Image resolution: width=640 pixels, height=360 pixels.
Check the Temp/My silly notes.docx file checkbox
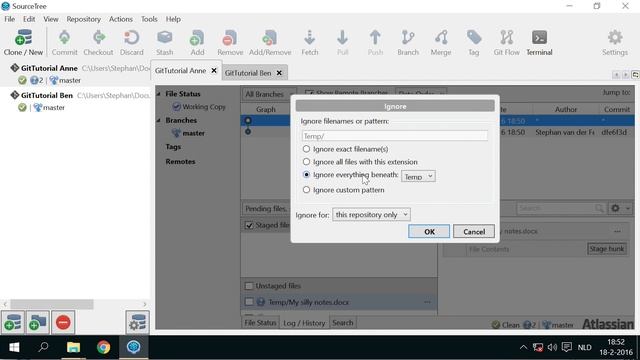[249, 302]
